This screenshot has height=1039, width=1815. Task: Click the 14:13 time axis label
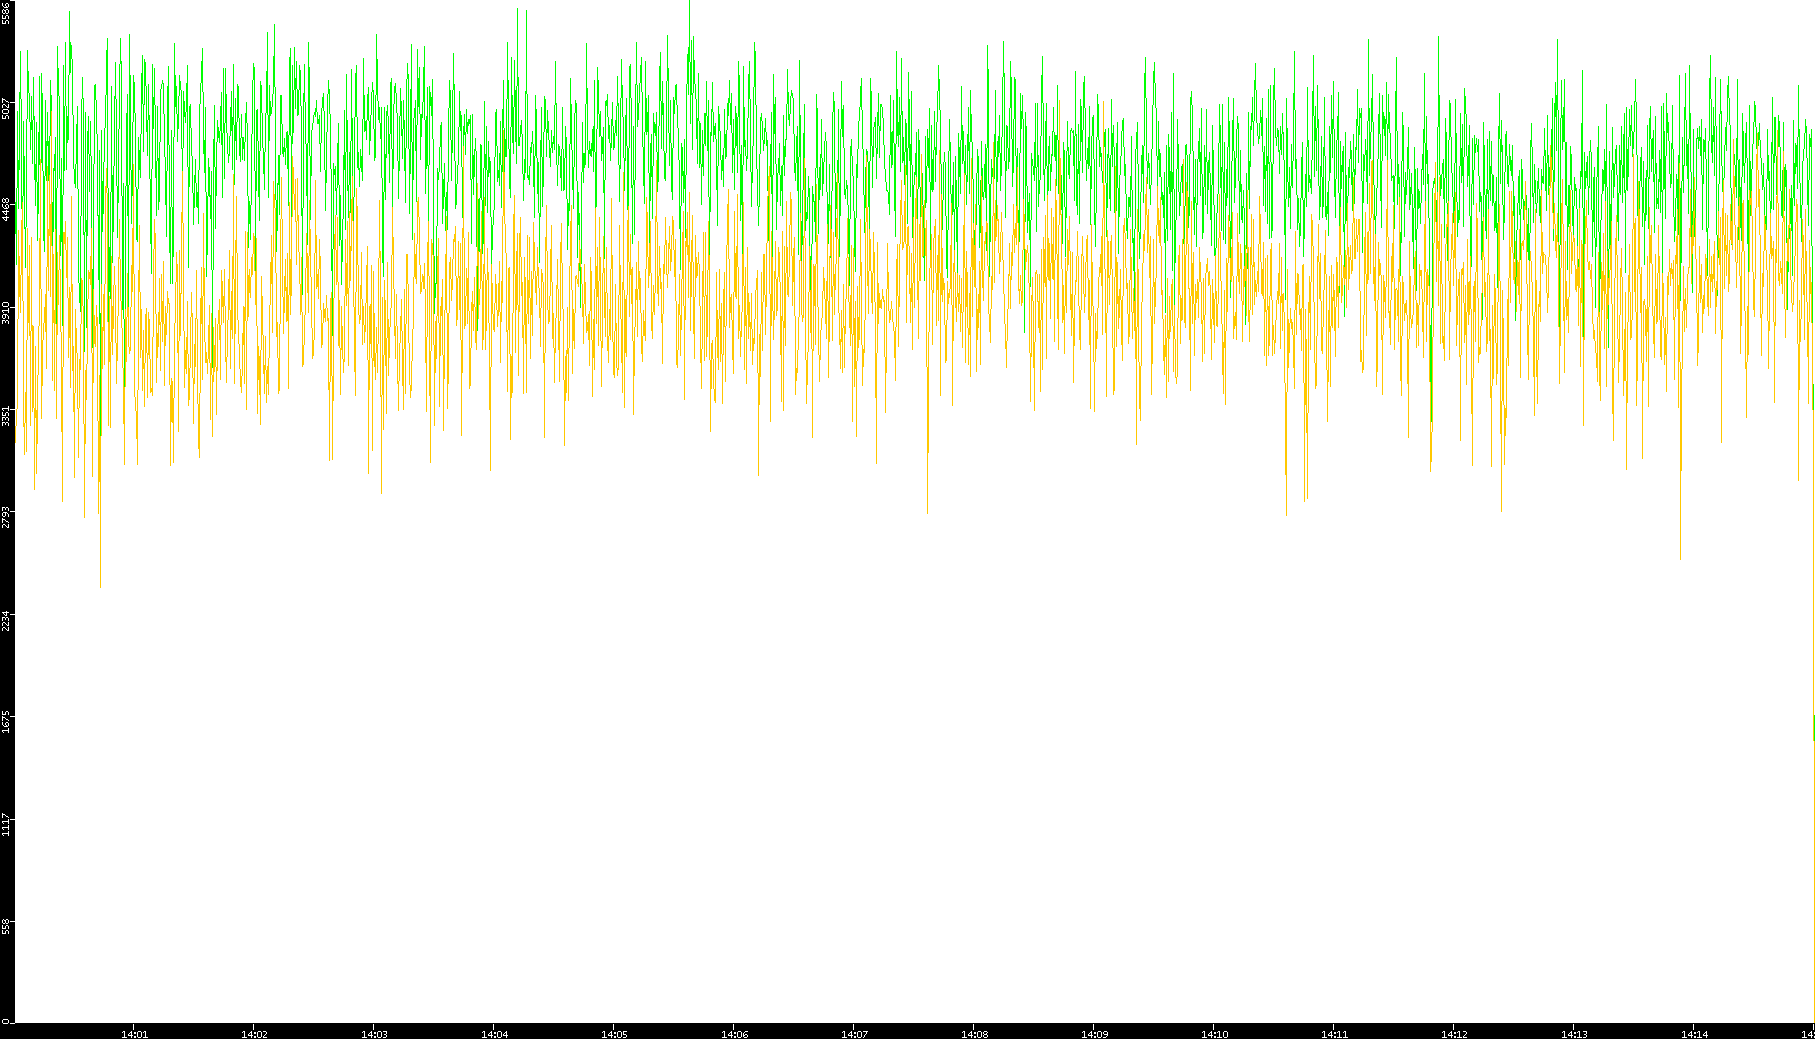coord(1574,1033)
